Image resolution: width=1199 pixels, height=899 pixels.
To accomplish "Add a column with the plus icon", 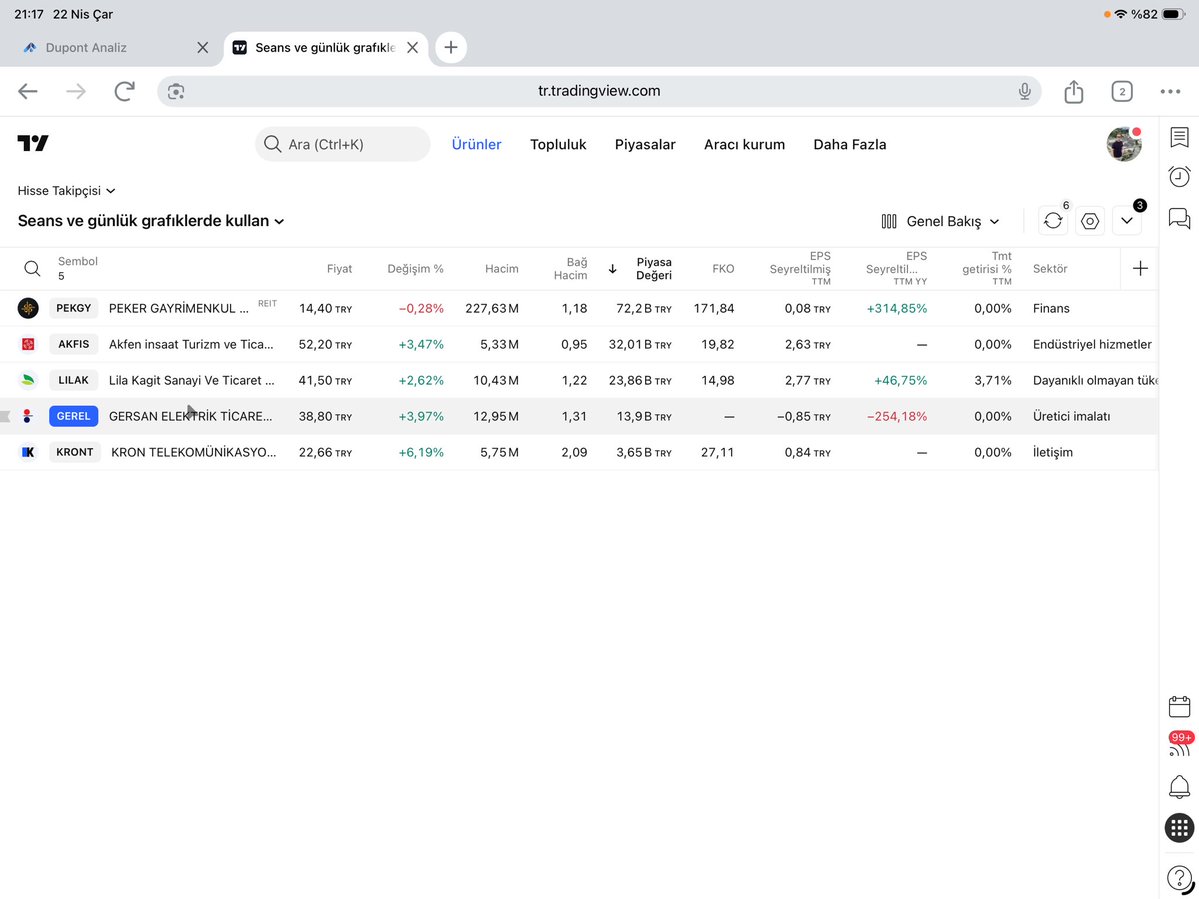I will click(x=1139, y=268).
